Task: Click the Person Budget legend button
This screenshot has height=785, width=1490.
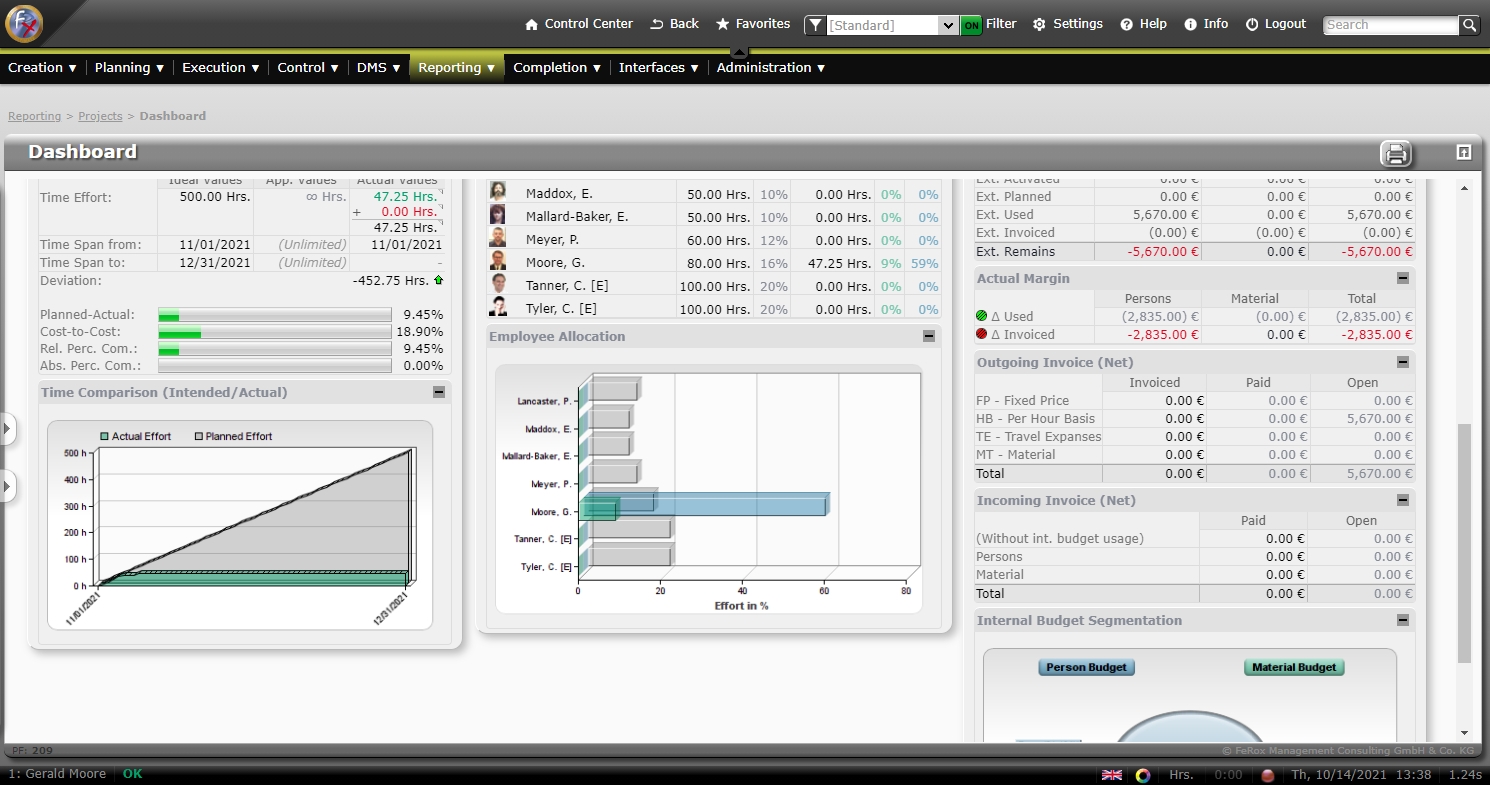Action: 1086,667
